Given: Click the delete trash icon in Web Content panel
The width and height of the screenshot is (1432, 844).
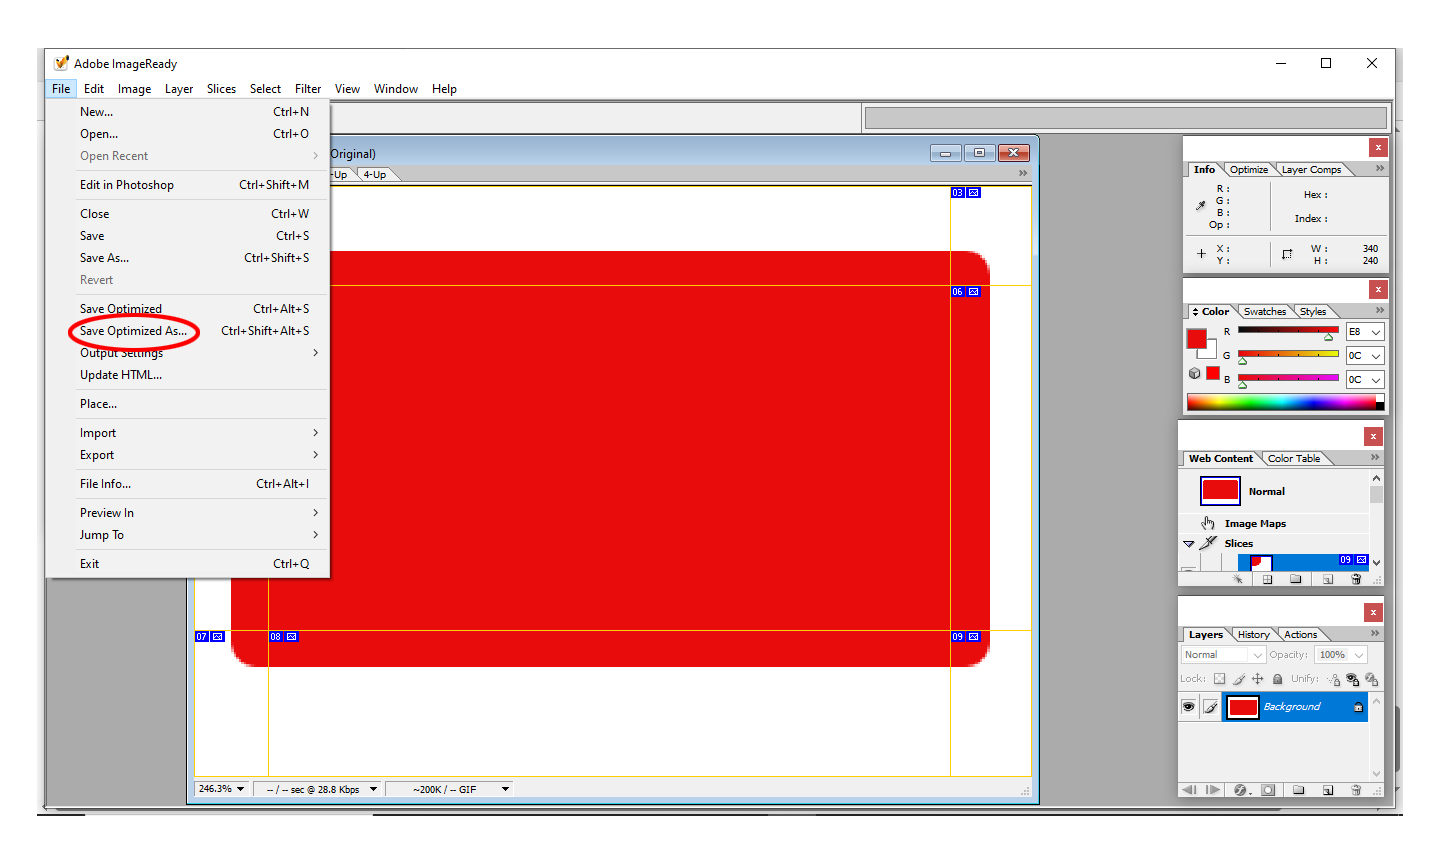Looking at the screenshot, I should (x=1356, y=579).
